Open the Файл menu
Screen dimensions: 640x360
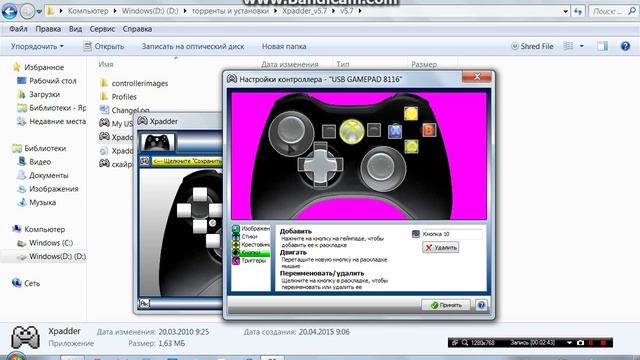tap(18, 29)
